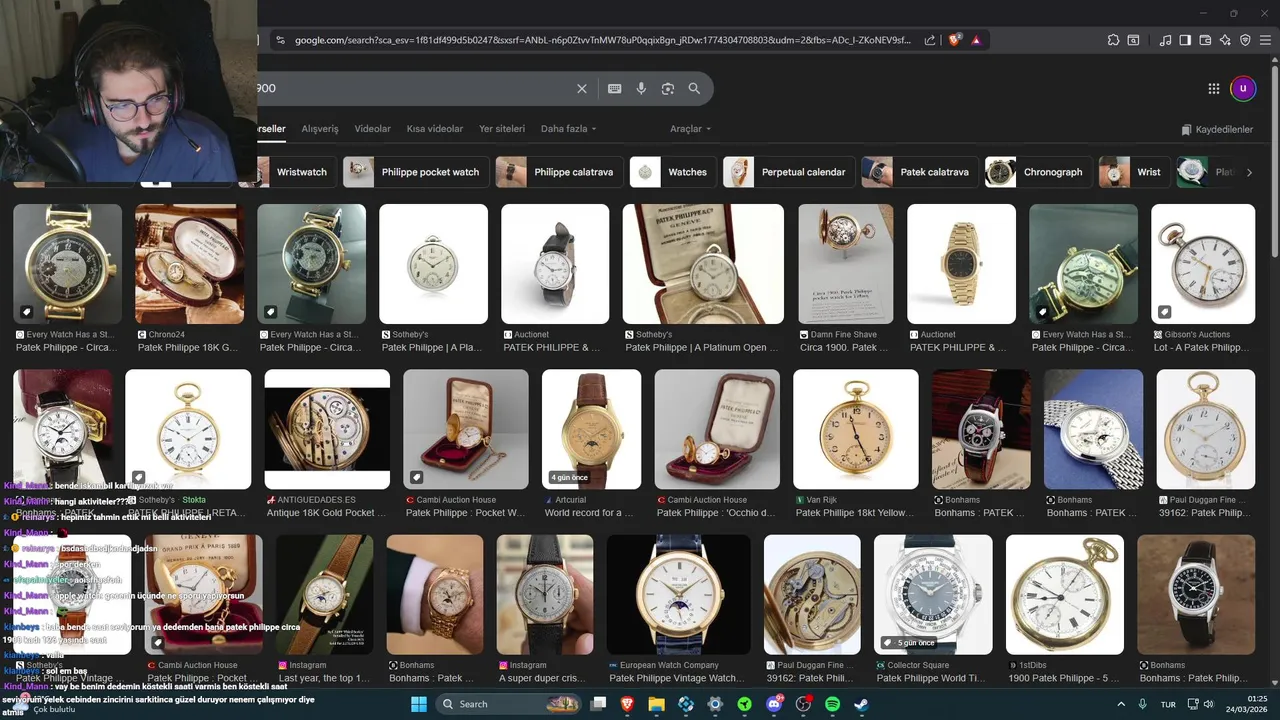
Task: Open Collector Square World Time image
Action: pos(934,594)
